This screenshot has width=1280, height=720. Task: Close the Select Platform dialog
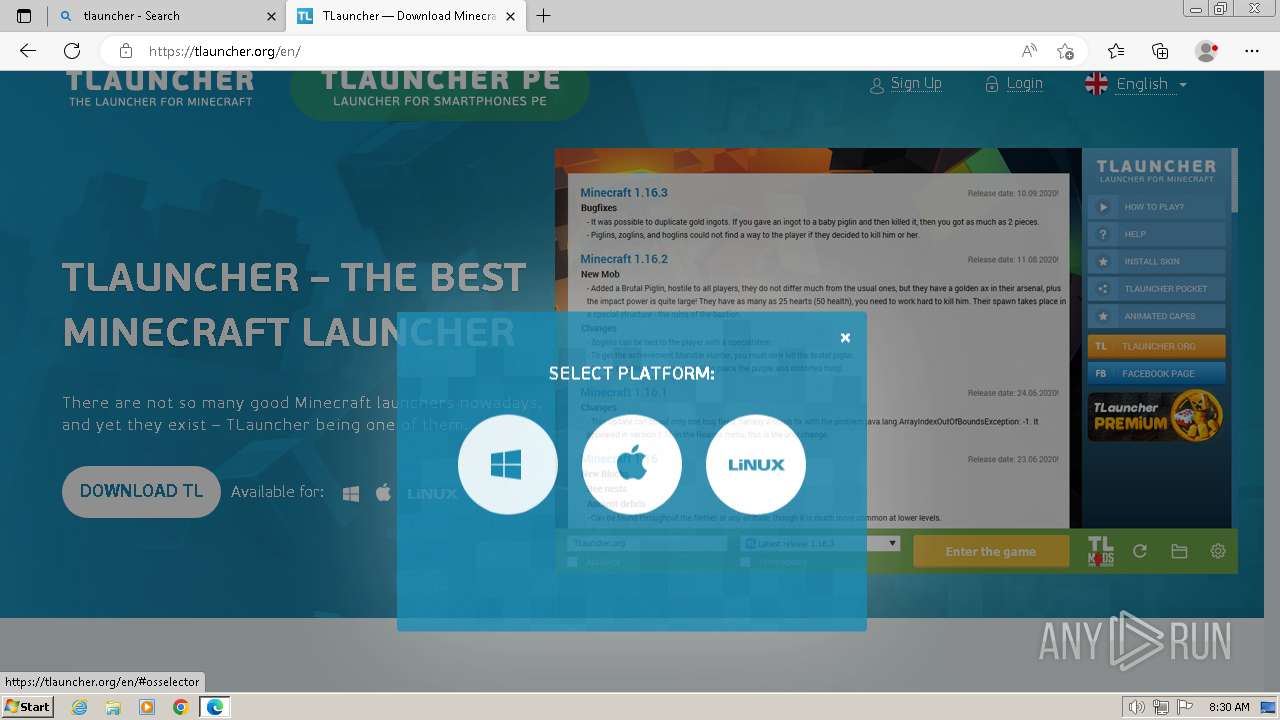pyautogui.click(x=845, y=338)
